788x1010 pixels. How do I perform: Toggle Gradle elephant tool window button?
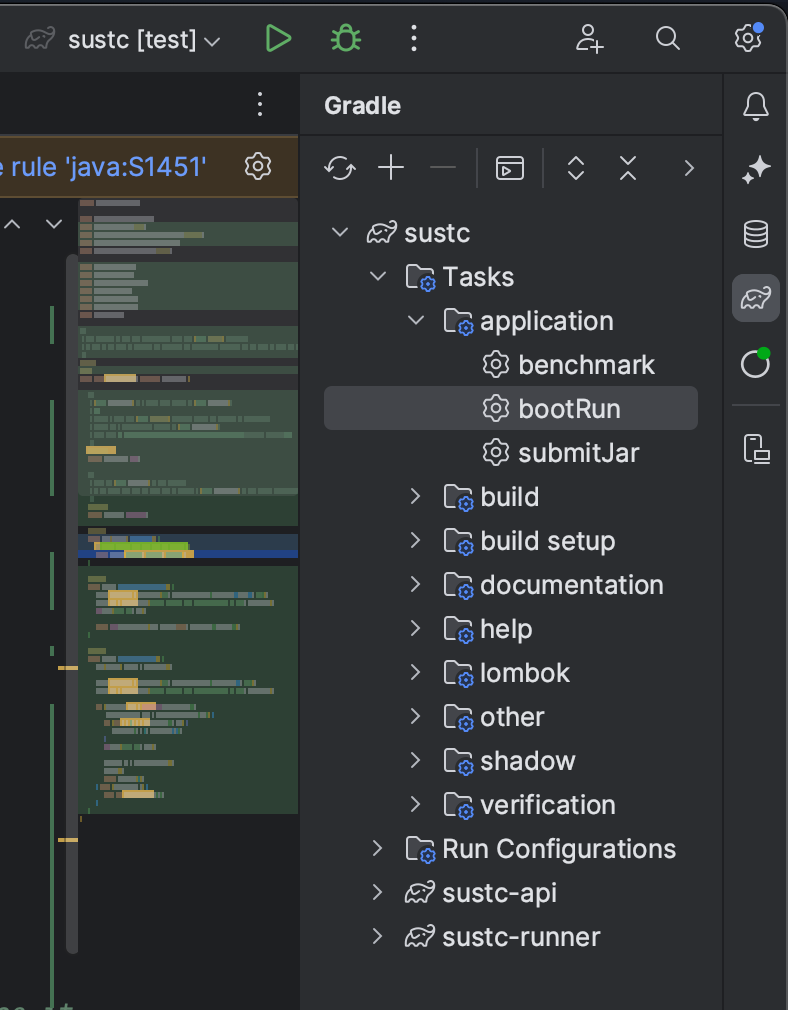point(756,298)
